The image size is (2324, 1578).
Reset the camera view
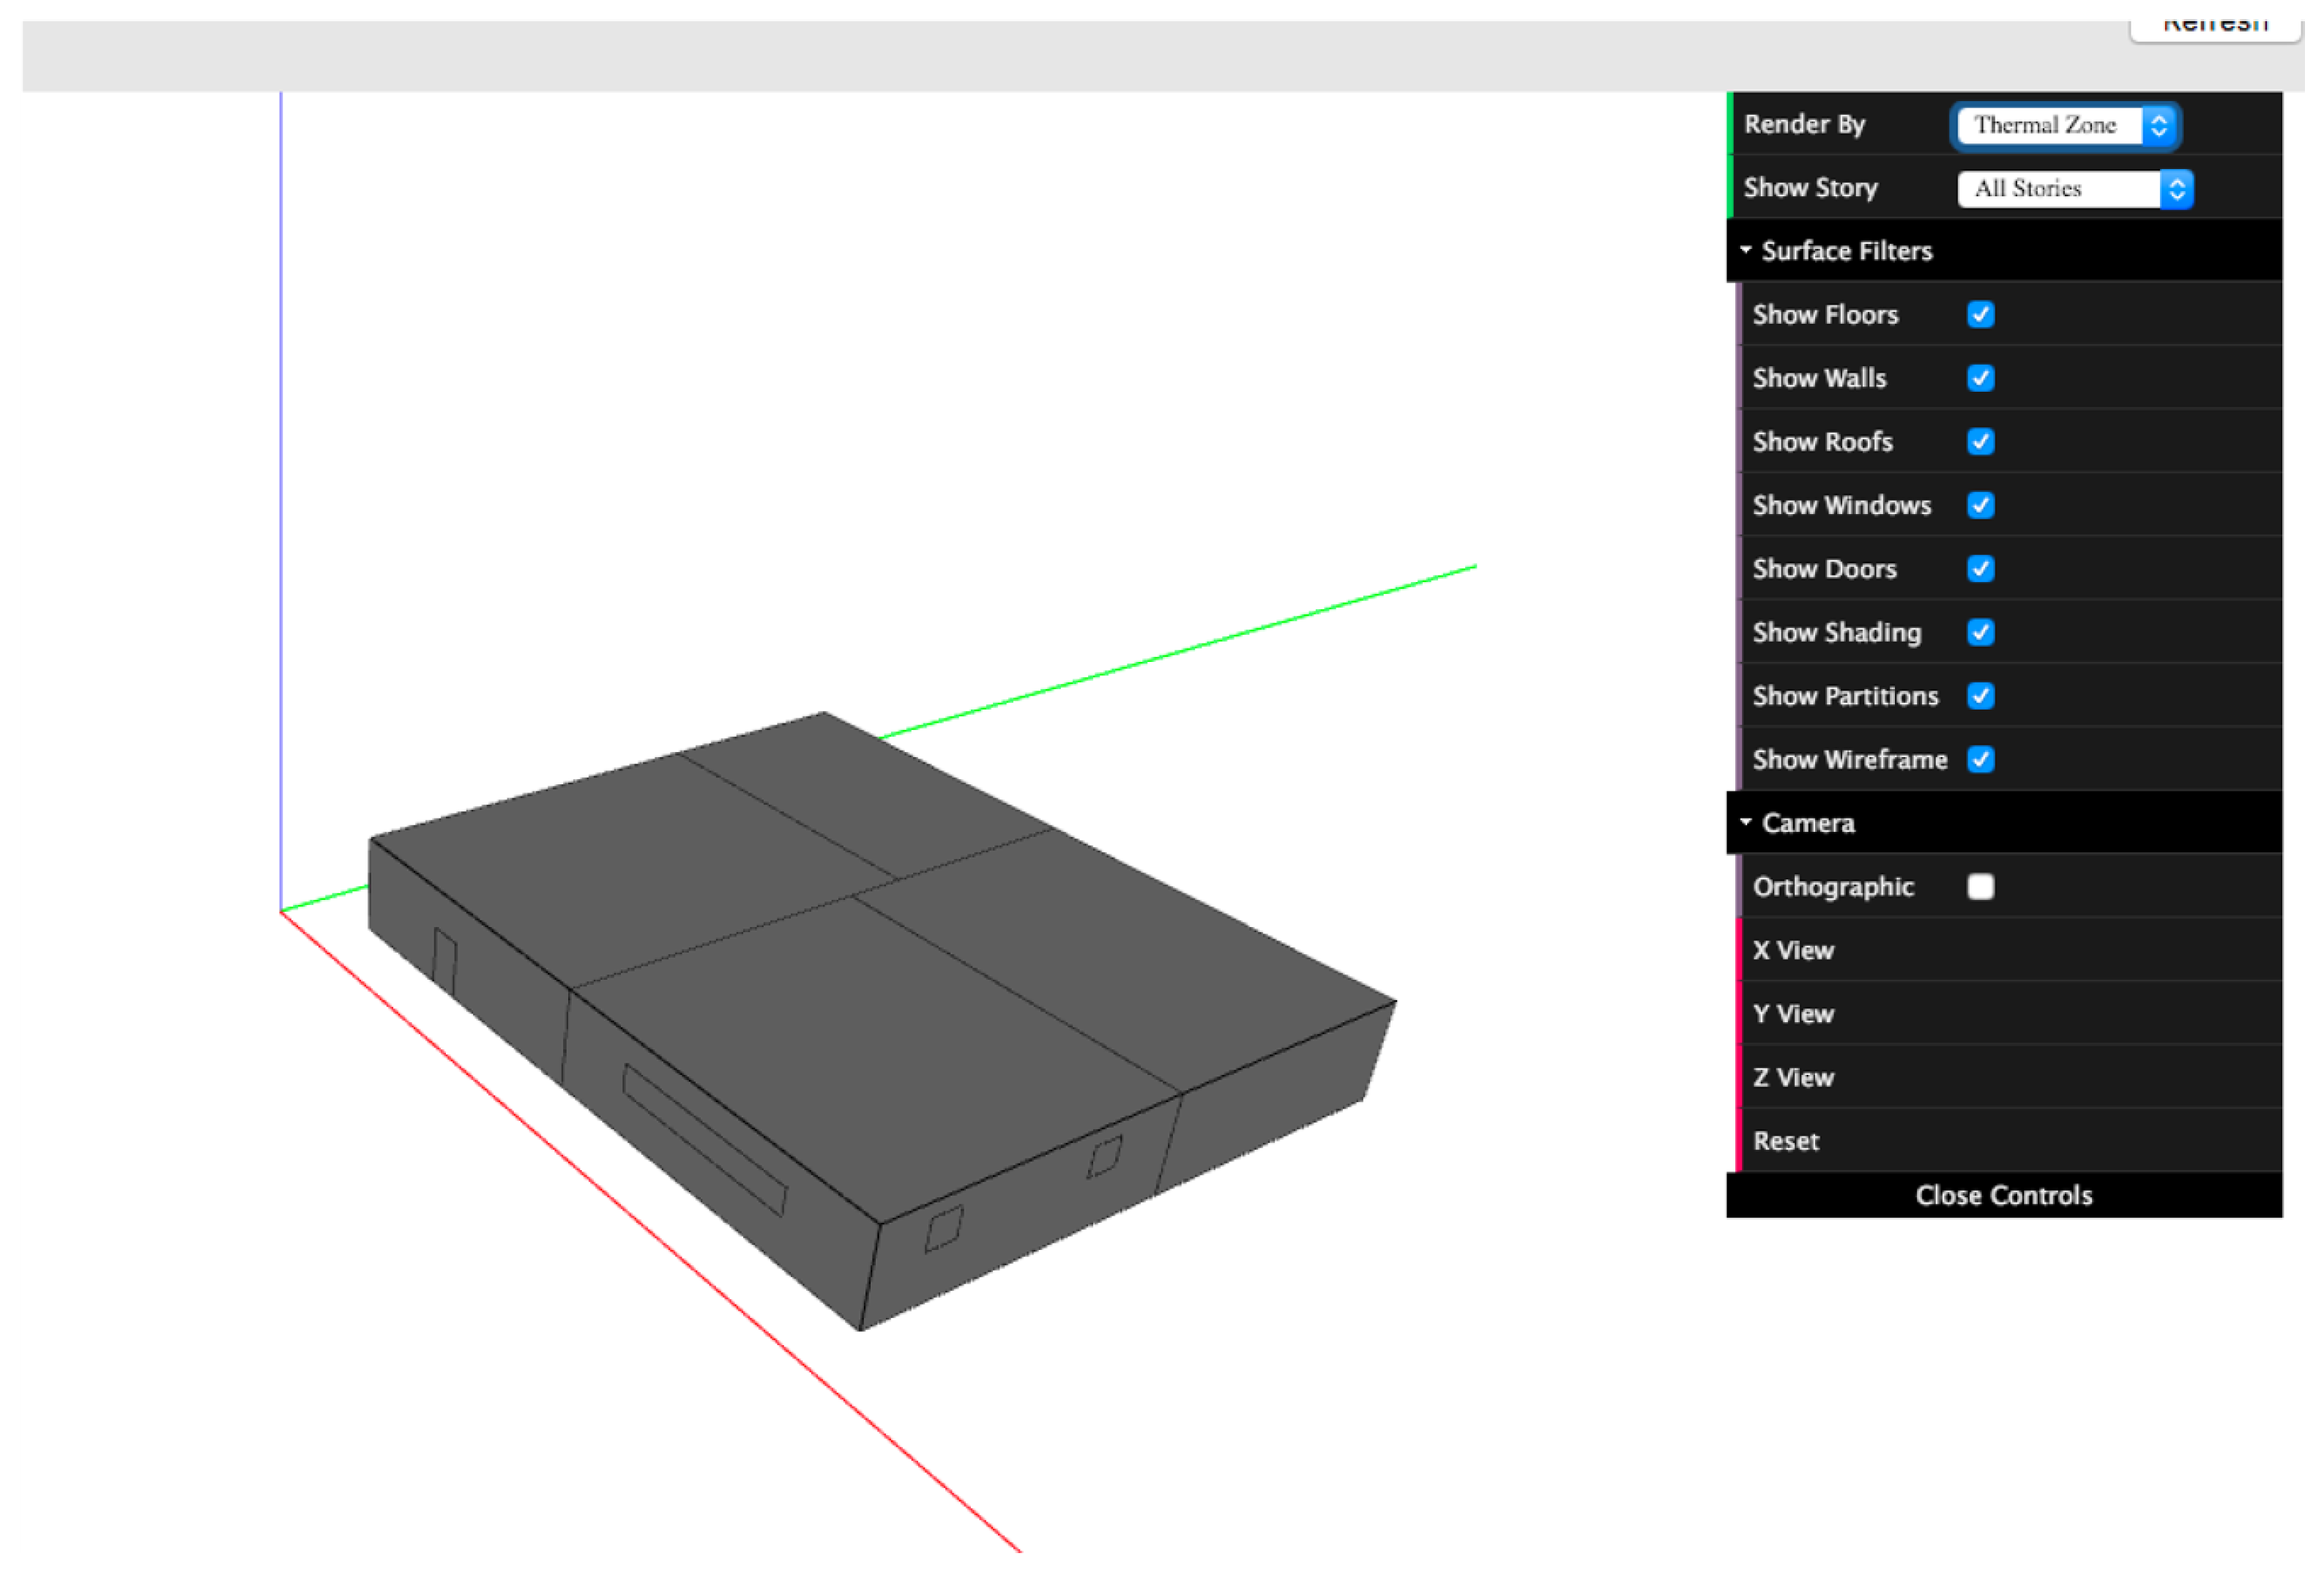tap(1786, 1142)
